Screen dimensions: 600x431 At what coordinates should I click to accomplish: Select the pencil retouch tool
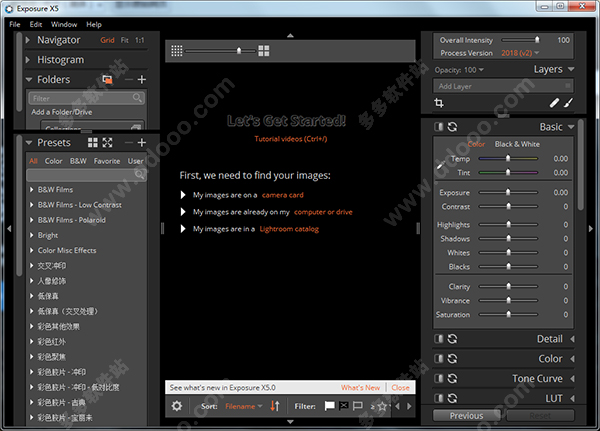point(554,103)
